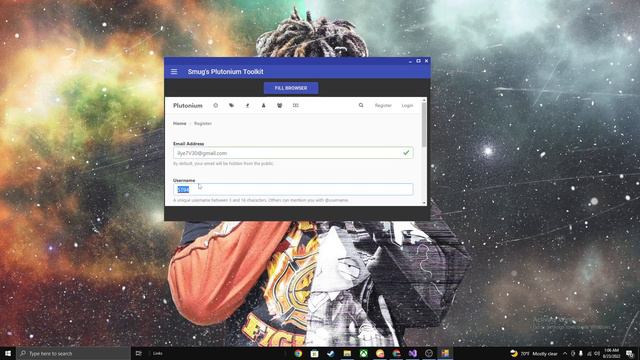This screenshot has width=640, height=360.
Task: Click the Username field label
Action: point(184,180)
